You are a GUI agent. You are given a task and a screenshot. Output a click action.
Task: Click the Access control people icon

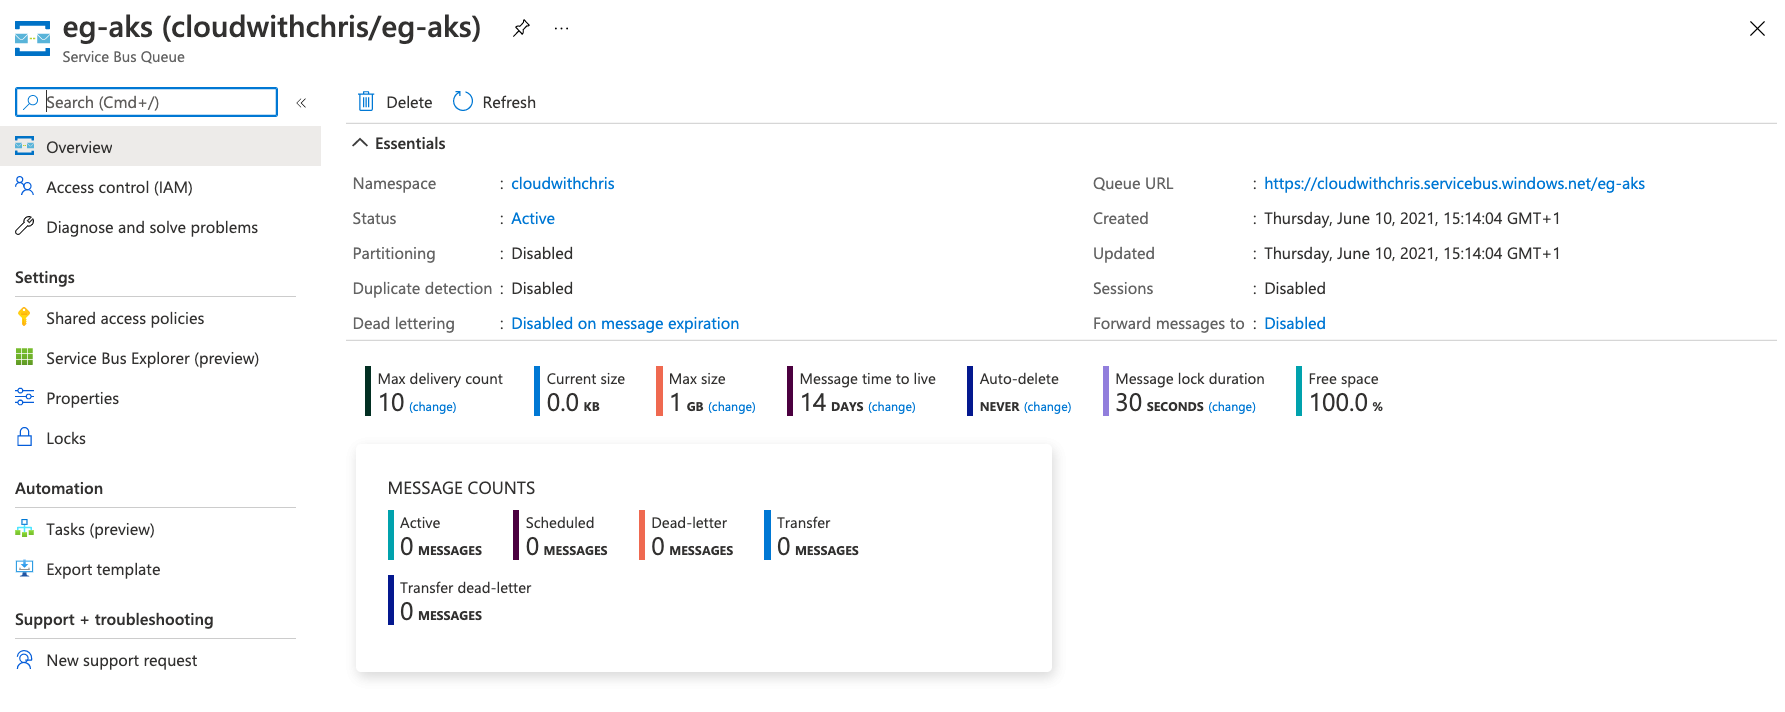(25, 186)
